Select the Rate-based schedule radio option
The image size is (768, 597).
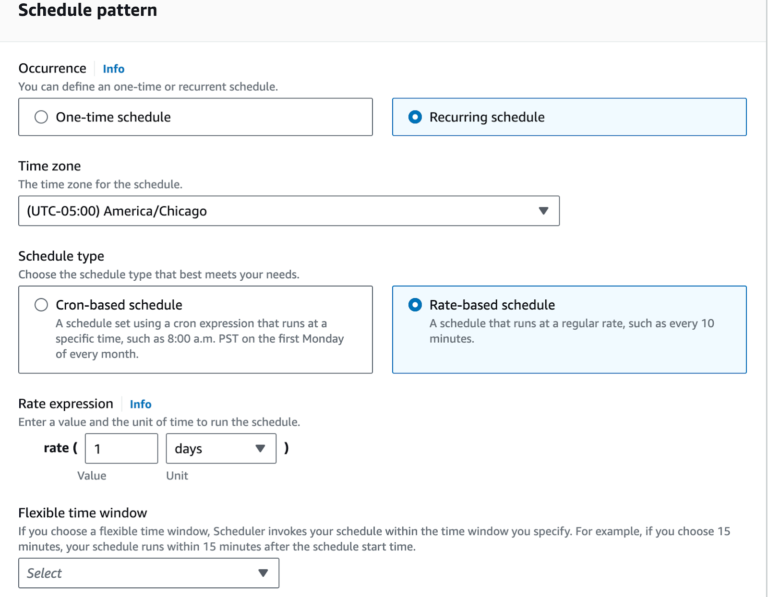tap(415, 305)
